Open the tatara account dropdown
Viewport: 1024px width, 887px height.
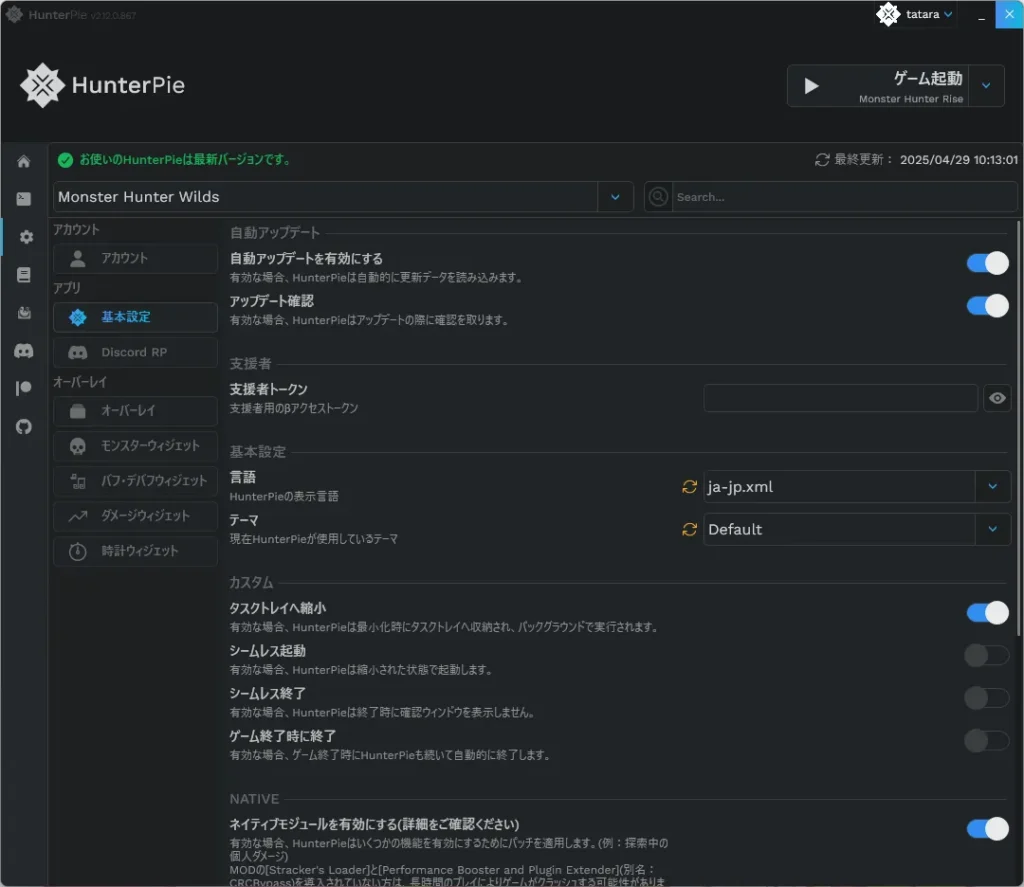click(948, 14)
